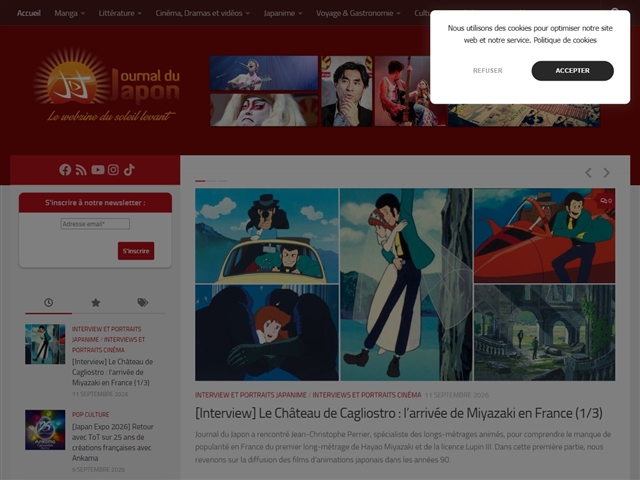Refuse cookies with REFUSER button
This screenshot has width=640, height=480.
pyautogui.click(x=487, y=71)
